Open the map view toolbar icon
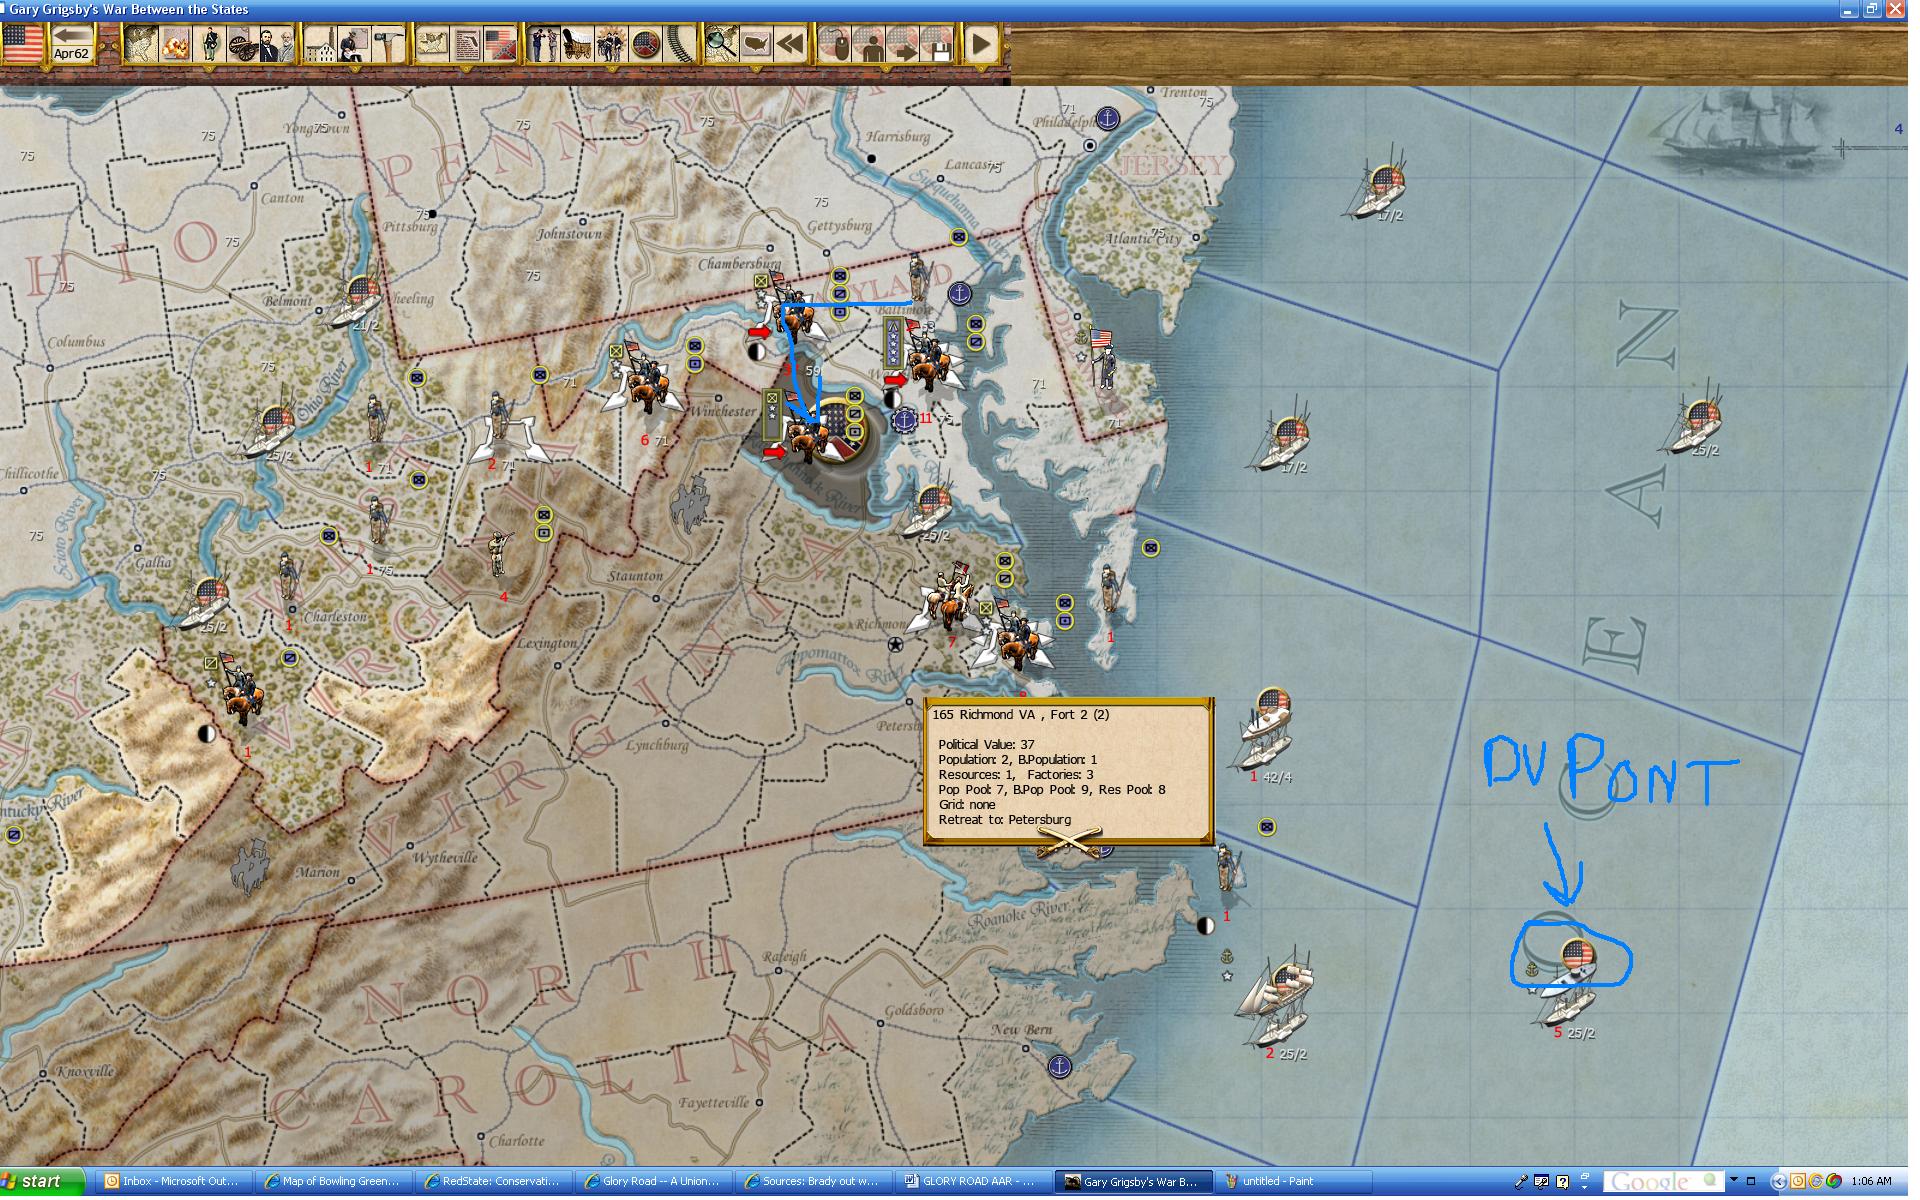 tap(140, 44)
